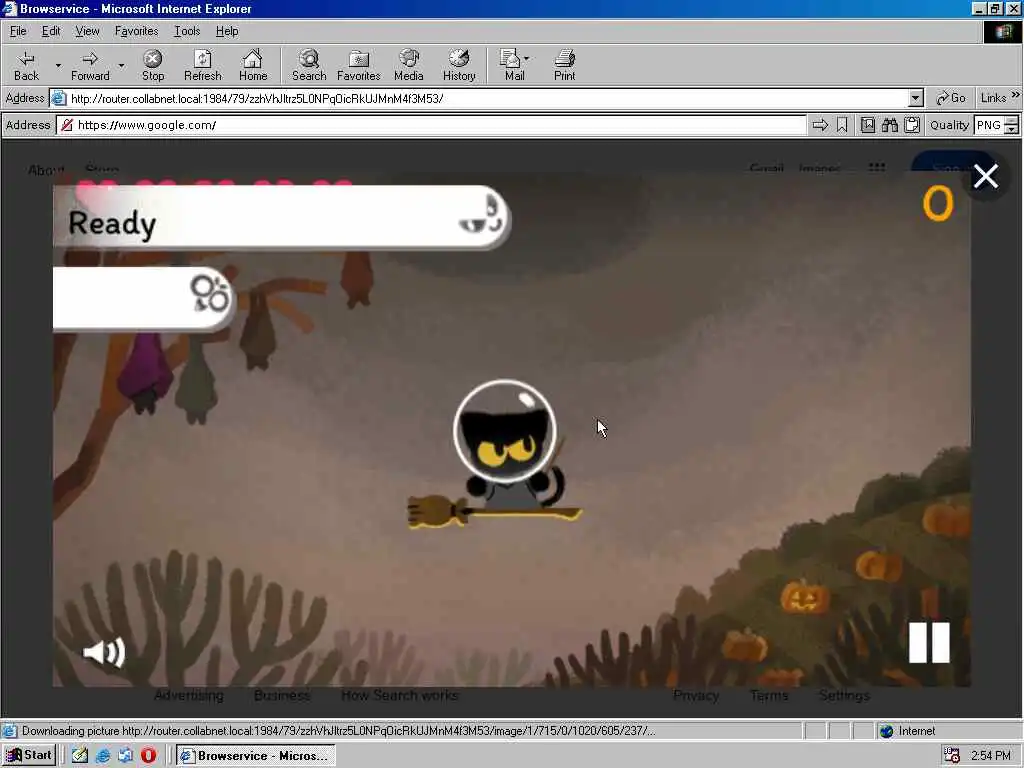Click the dimmed Business footer link
Screen dimensions: 1024x768
tap(281, 696)
